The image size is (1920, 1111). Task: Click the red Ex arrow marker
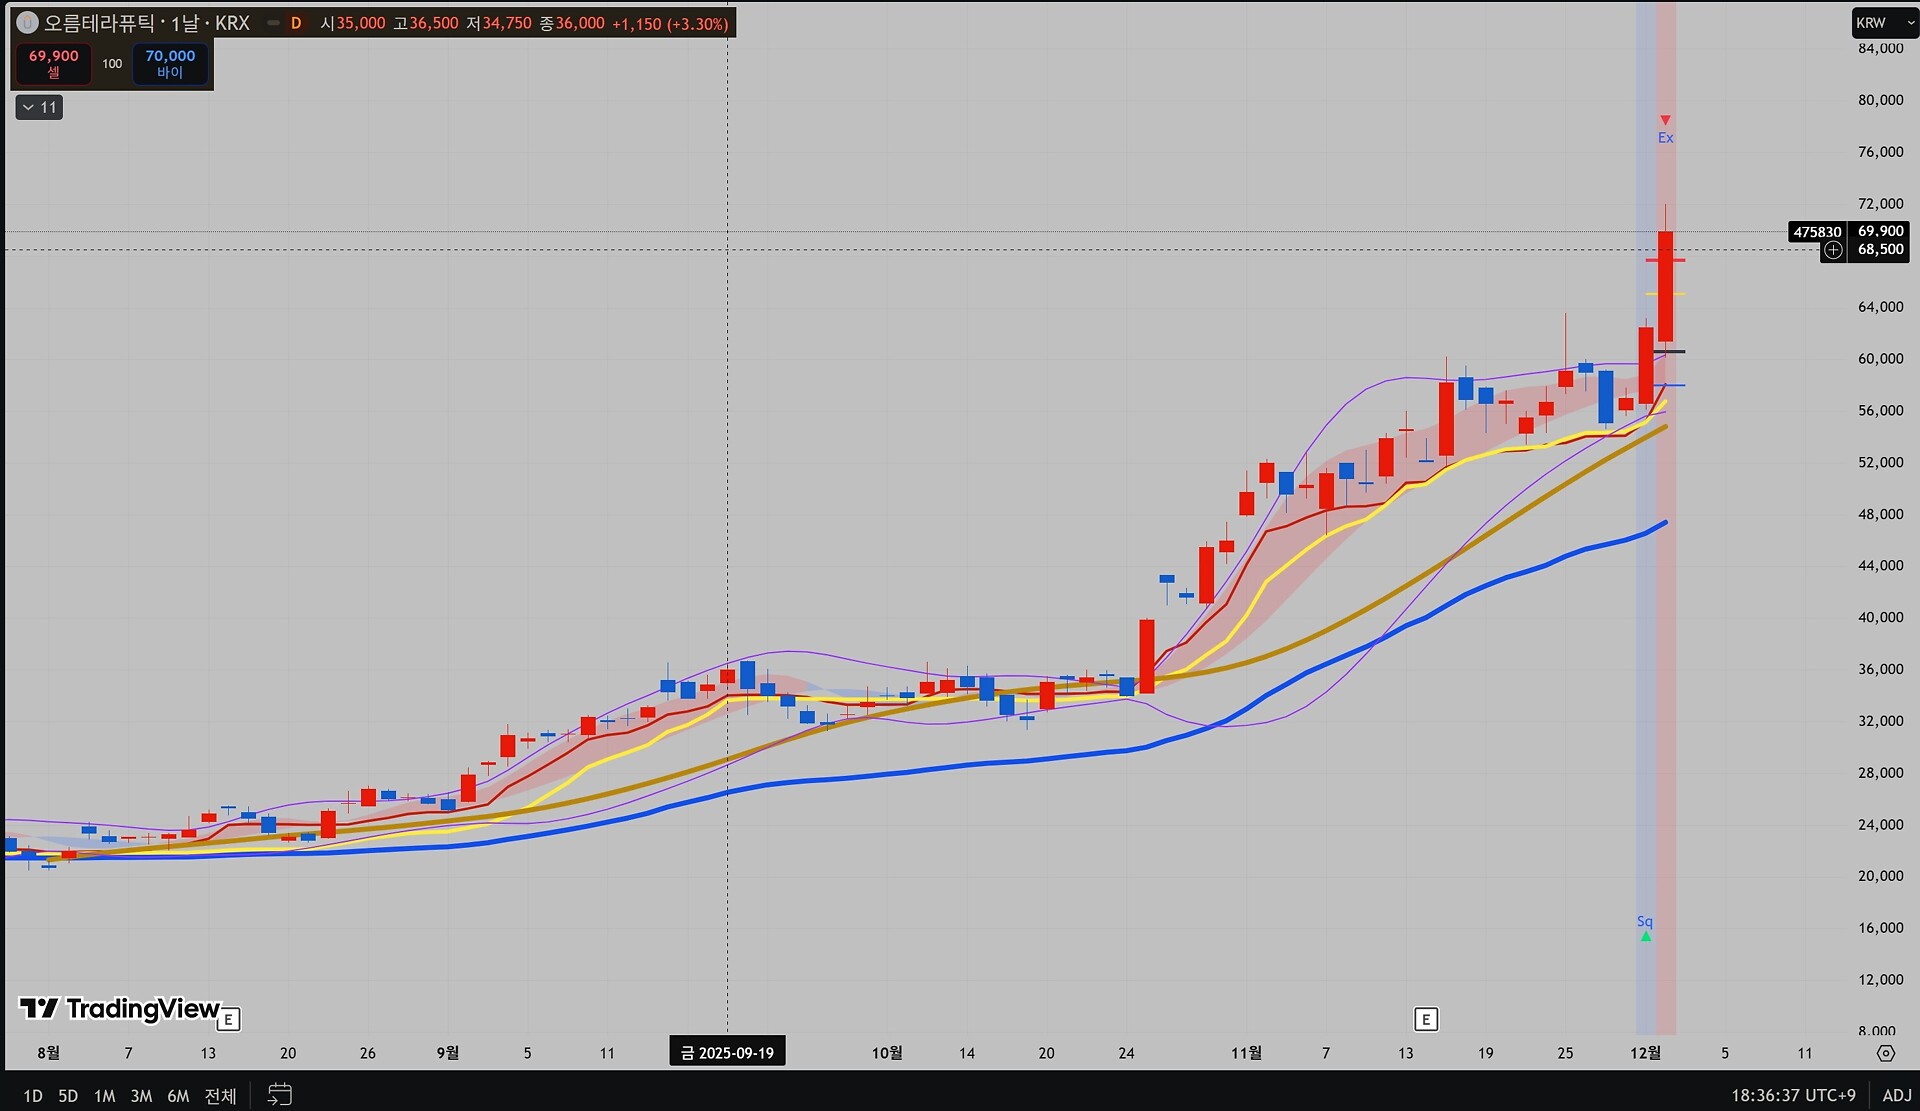coord(1665,121)
